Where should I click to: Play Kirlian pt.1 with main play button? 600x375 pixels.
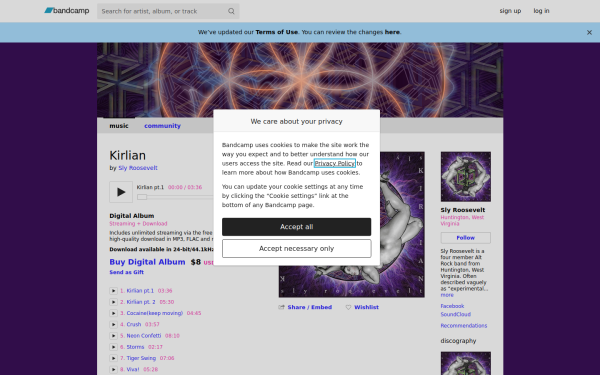tap(121, 192)
